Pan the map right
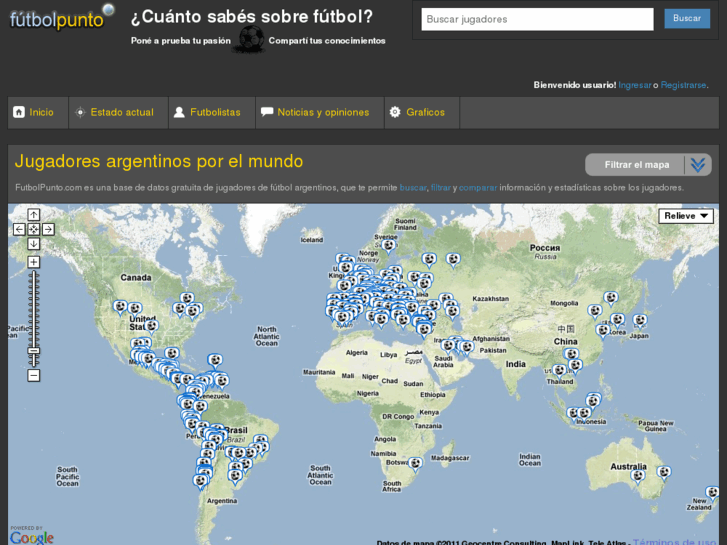727x545 pixels. click(48, 229)
